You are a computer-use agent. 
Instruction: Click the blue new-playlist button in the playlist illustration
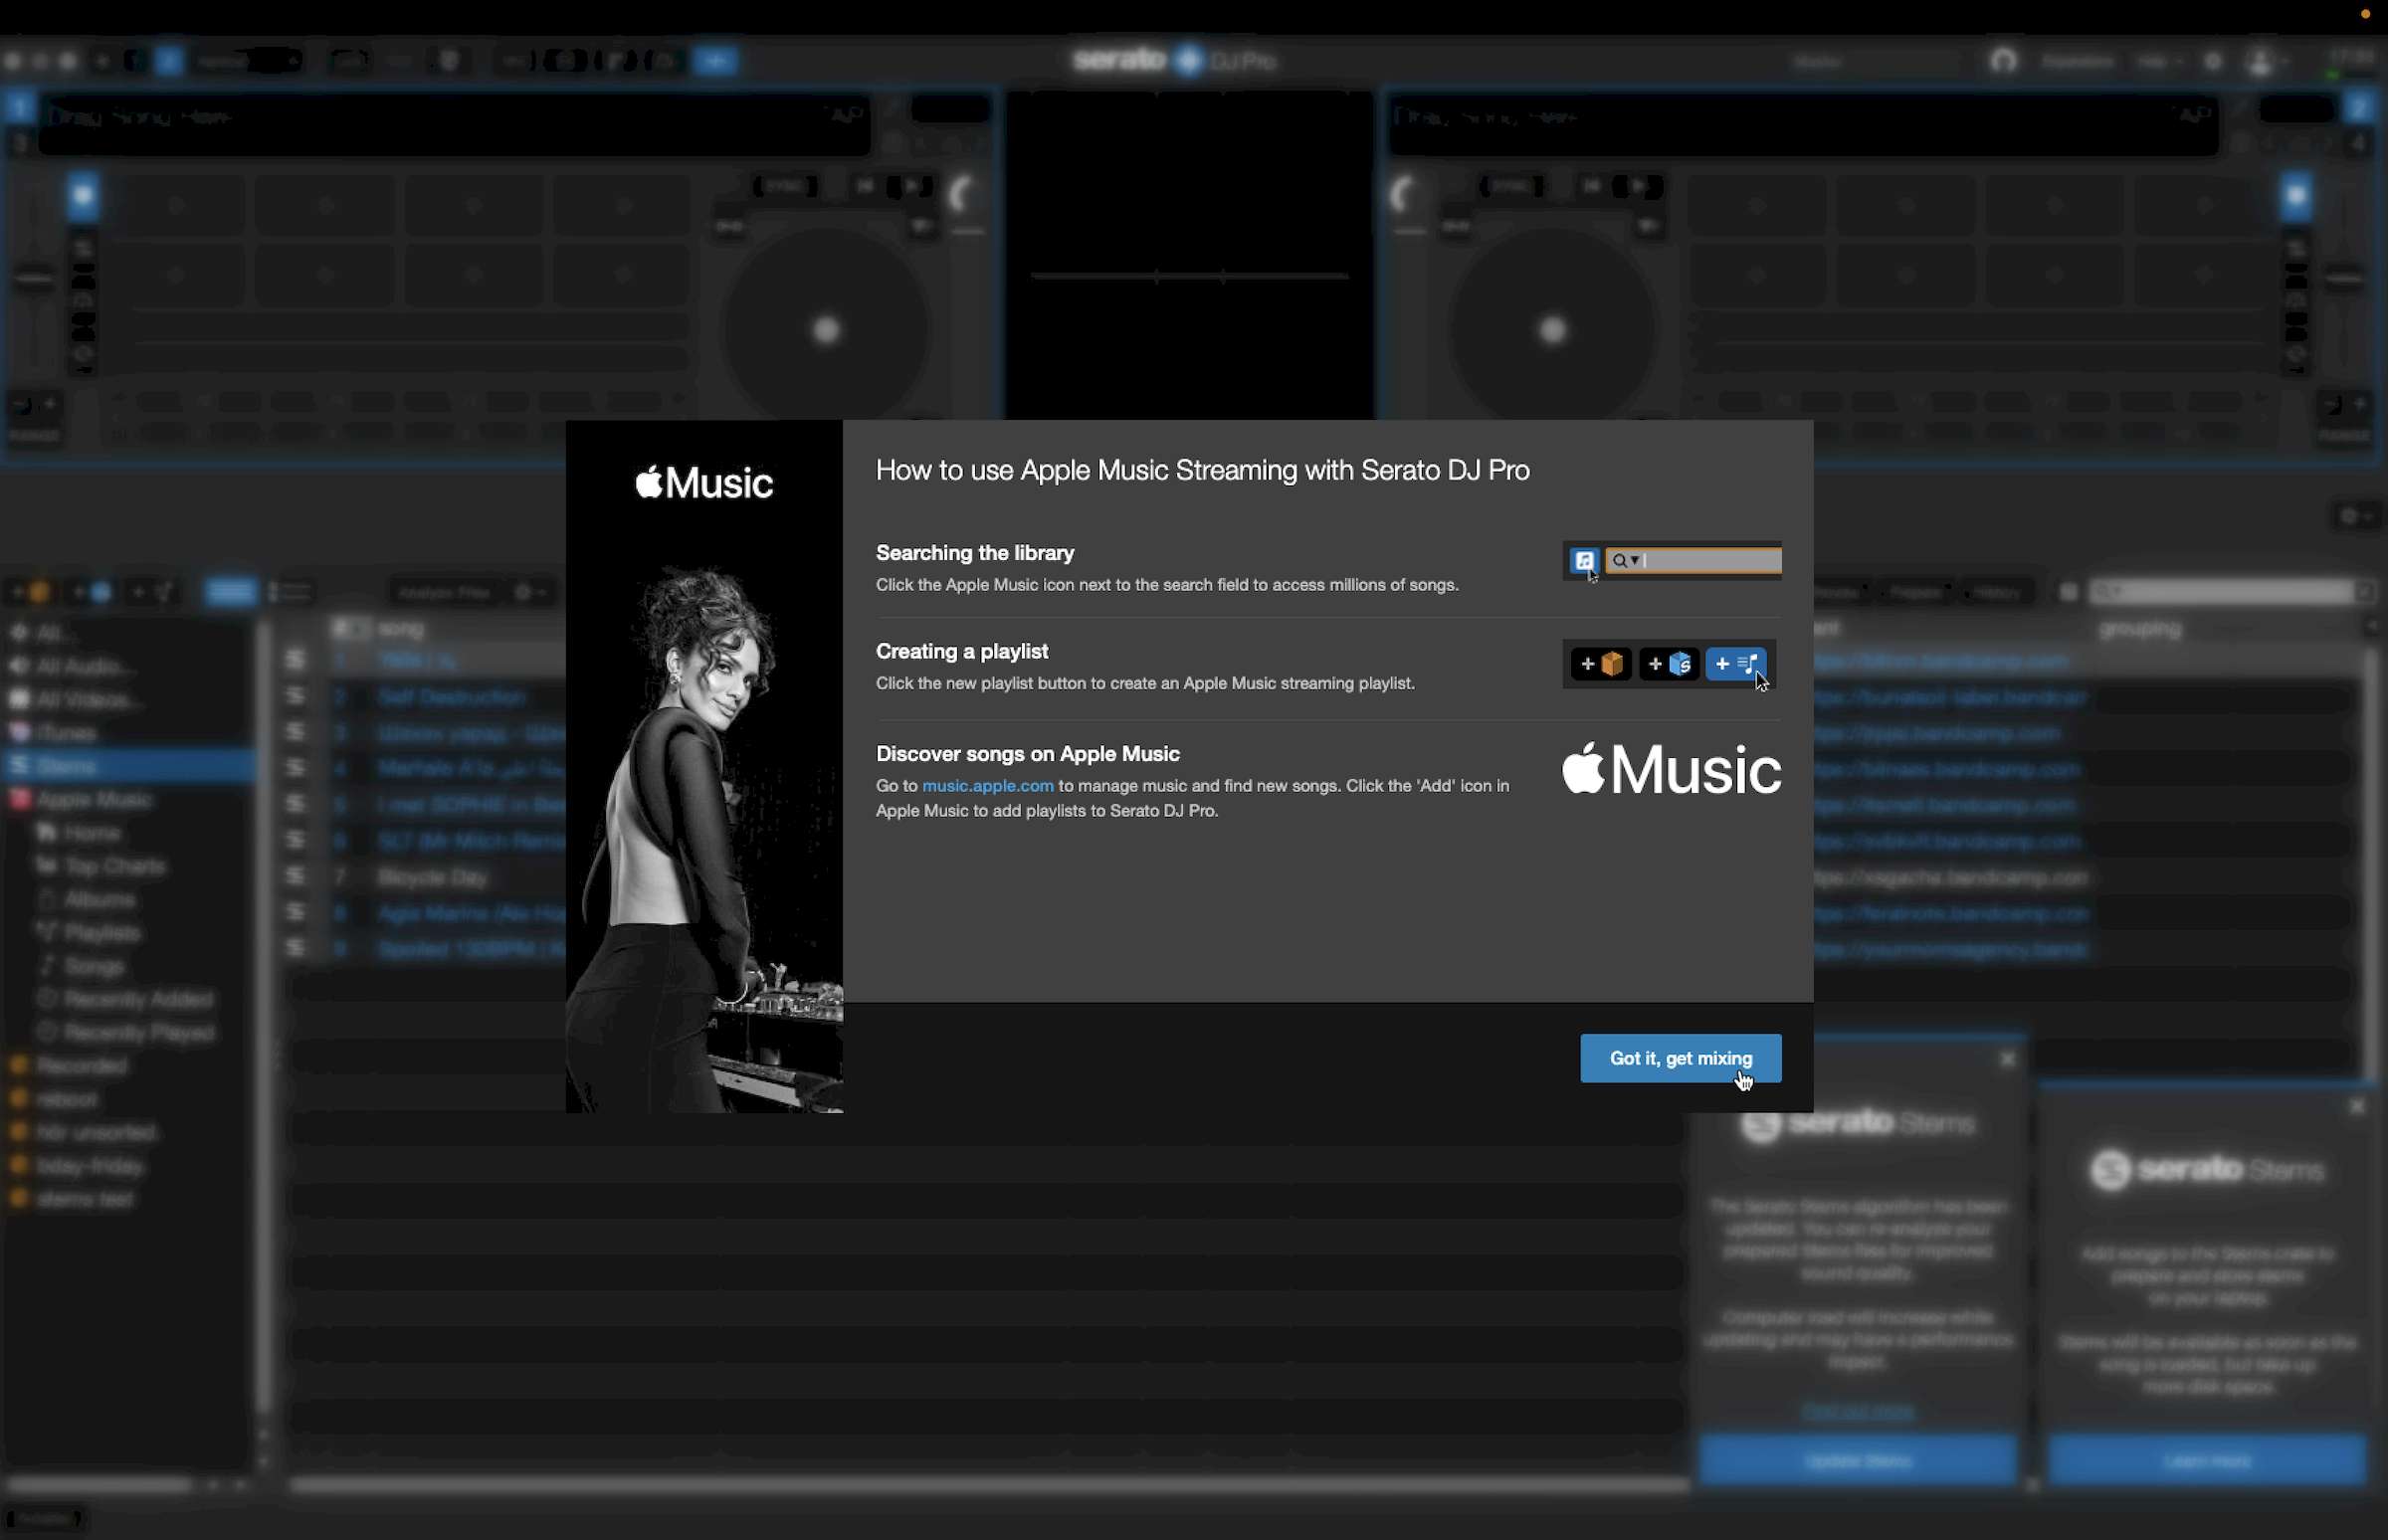pyautogui.click(x=1735, y=664)
